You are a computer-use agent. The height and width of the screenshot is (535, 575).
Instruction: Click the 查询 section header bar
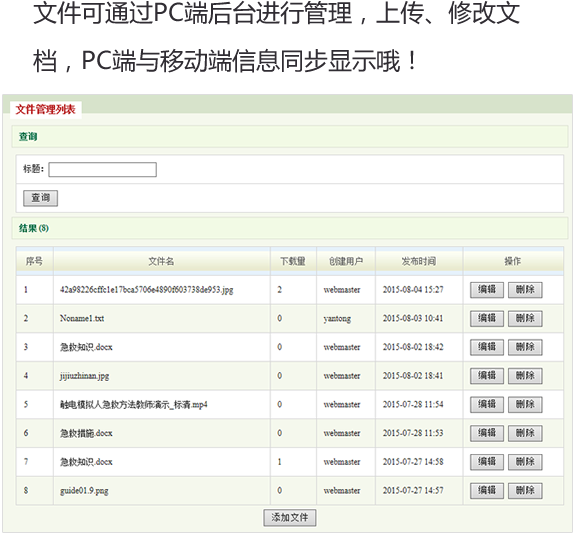point(290,136)
